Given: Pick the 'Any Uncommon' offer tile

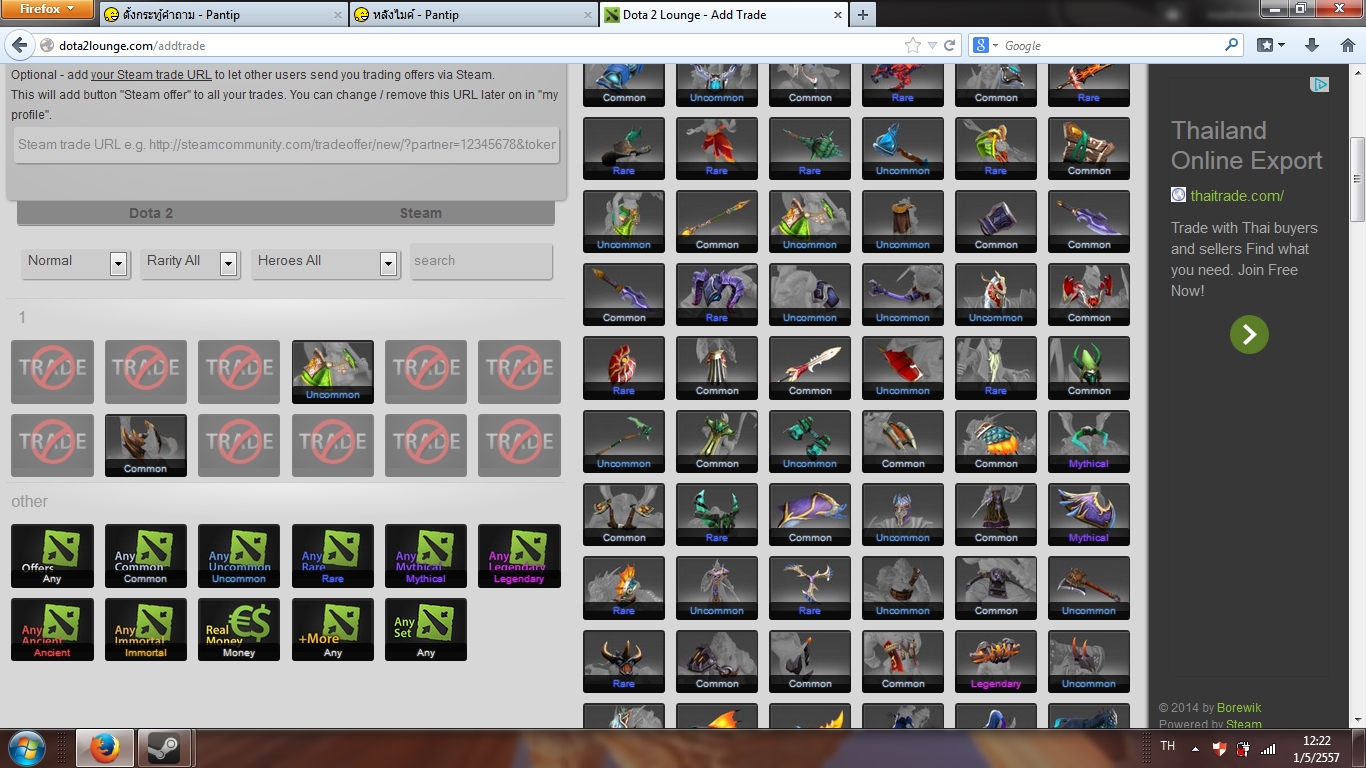Looking at the screenshot, I should click(x=239, y=556).
